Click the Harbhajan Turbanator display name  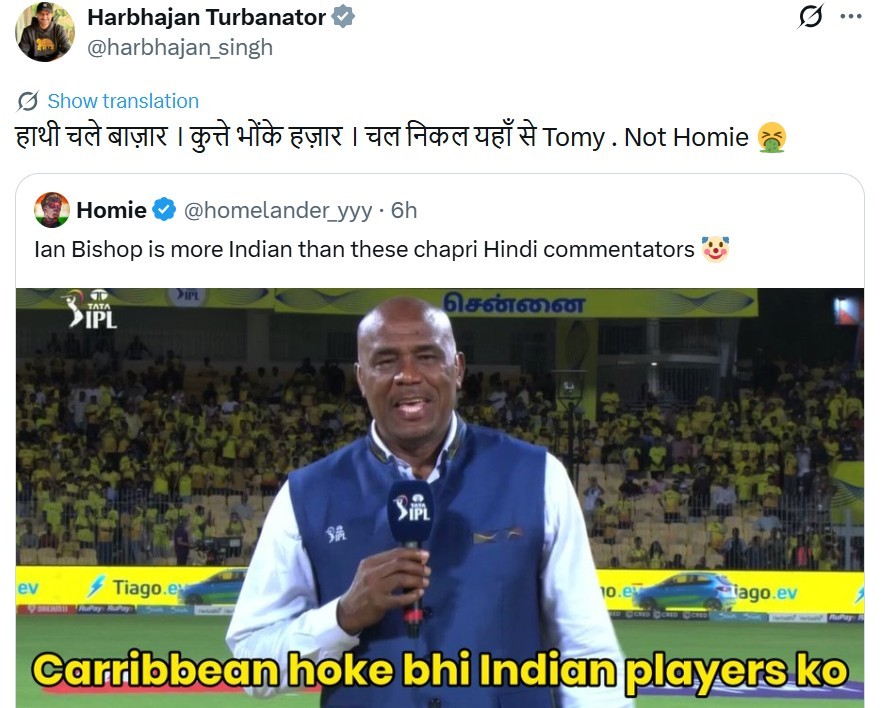coord(206,17)
